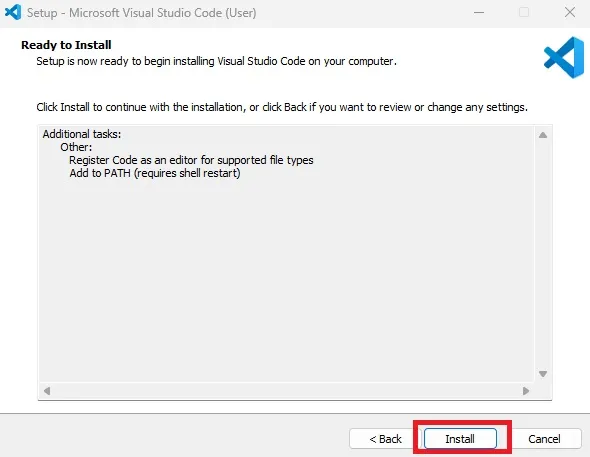Viewport: 590px width, 457px height.
Task: Close the Setup window with X
Action: pyautogui.click(x=570, y=12)
